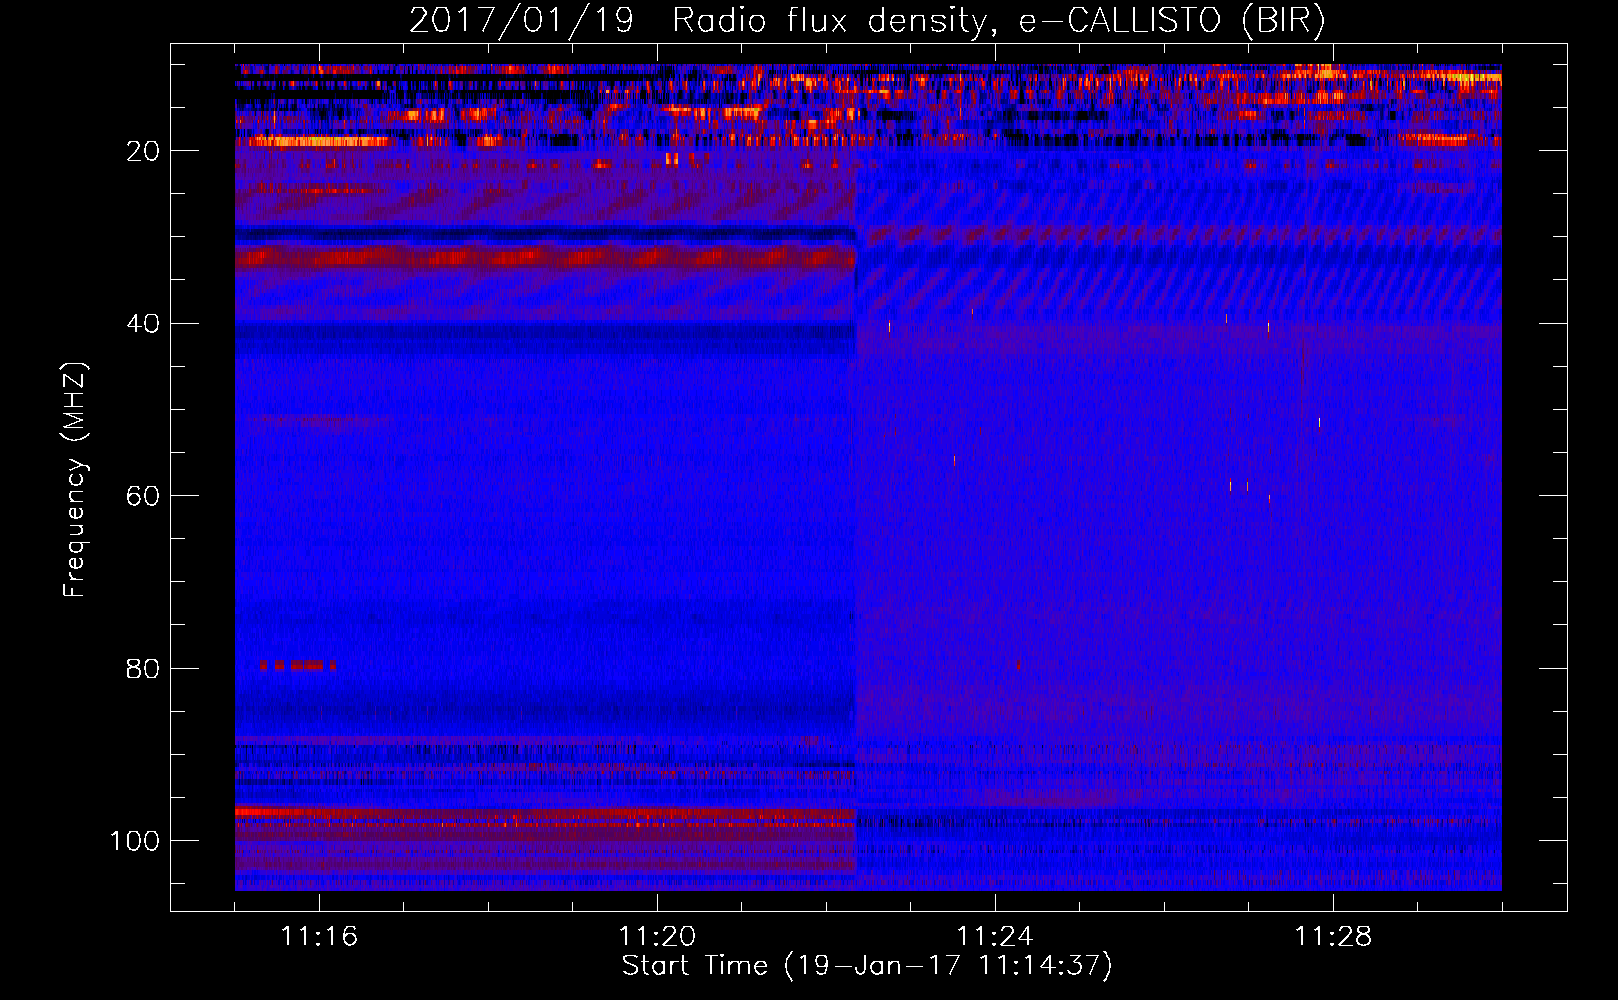1618x1000 pixels.
Task: Click the red dashed signal near 80 MHz
Action: click(297, 665)
